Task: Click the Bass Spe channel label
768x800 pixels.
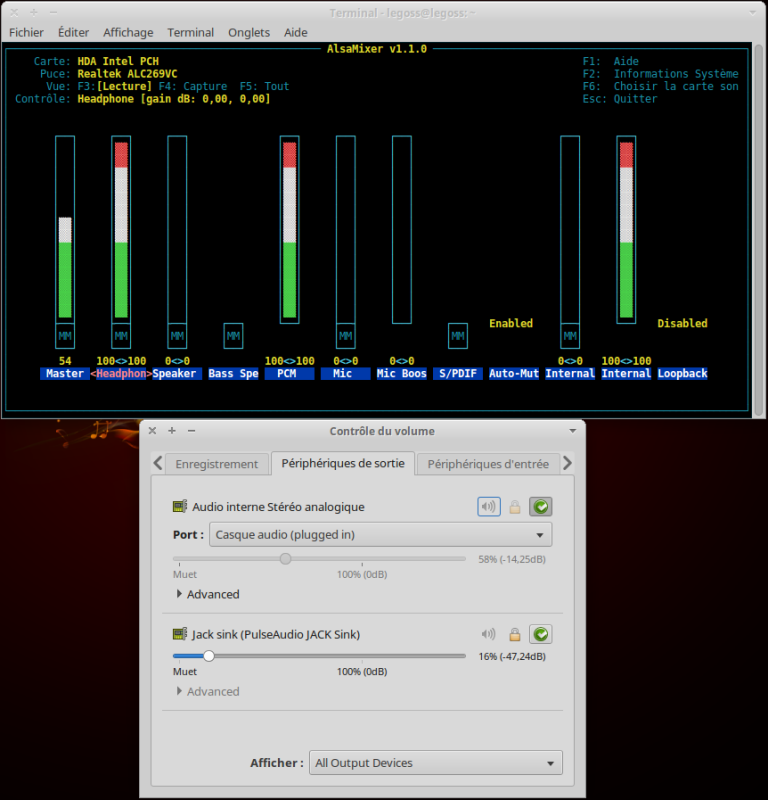Action: pyautogui.click(x=233, y=373)
